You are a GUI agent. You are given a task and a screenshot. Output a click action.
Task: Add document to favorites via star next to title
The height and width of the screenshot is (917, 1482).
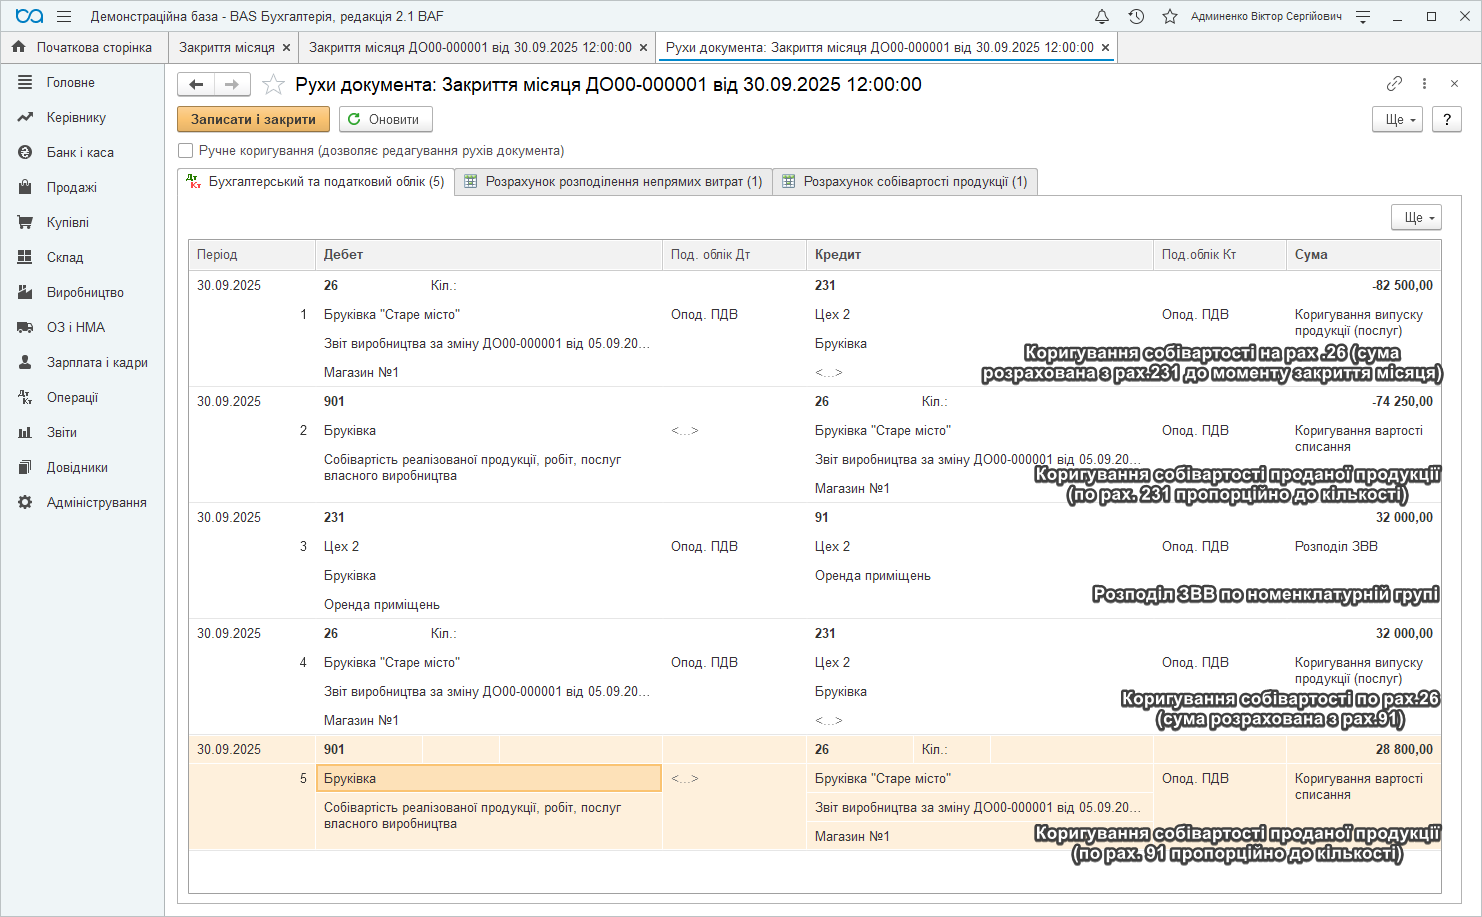[273, 85]
